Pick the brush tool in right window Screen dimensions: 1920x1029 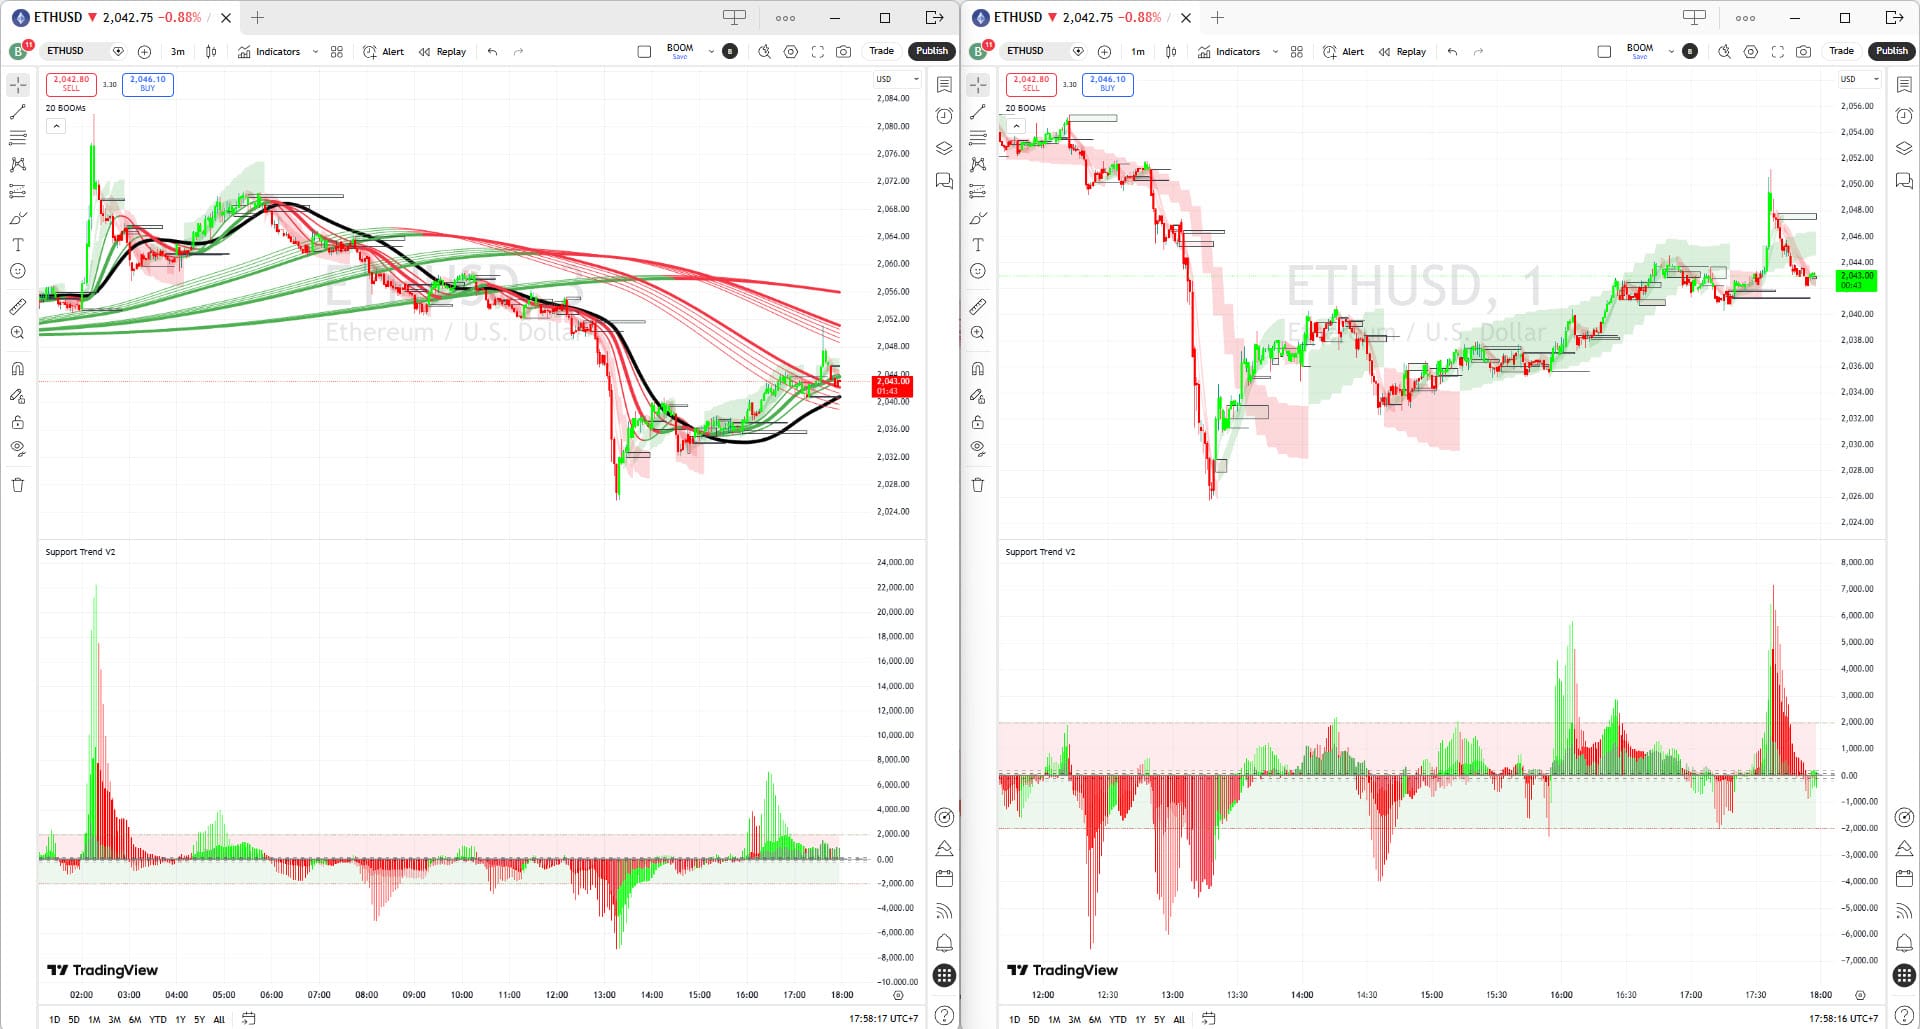pos(978,218)
